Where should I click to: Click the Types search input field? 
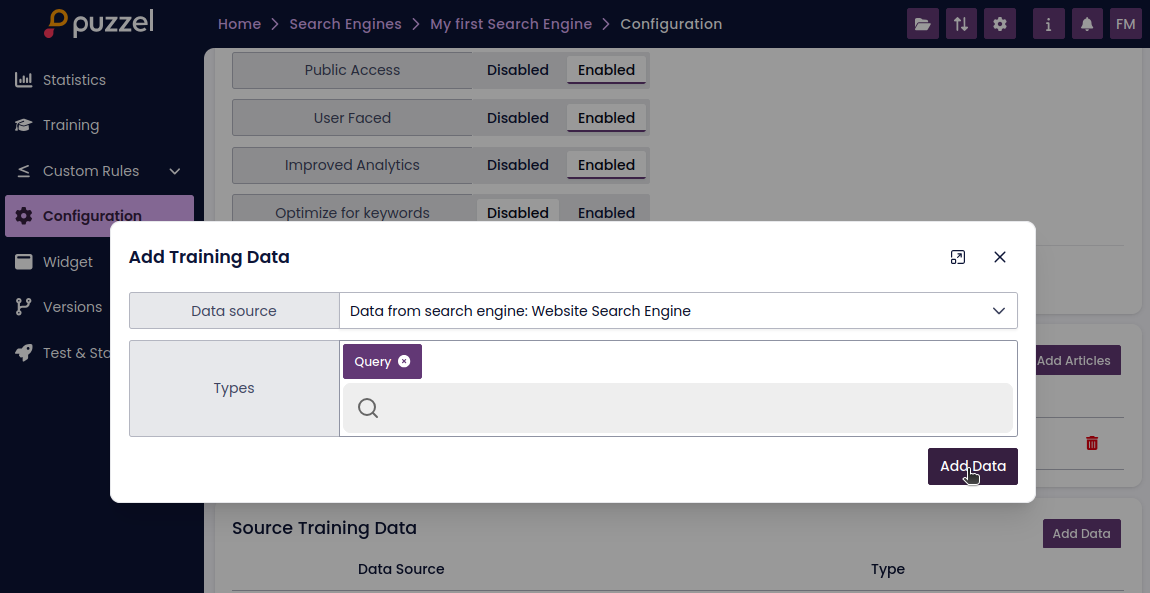(x=690, y=408)
